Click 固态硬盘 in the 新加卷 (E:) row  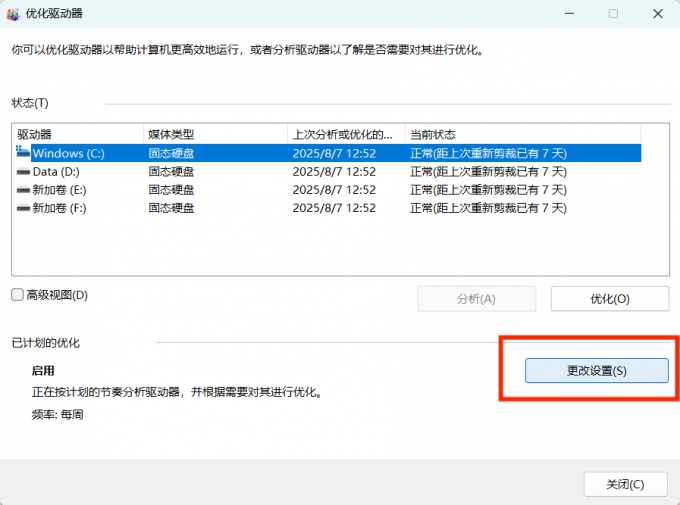[171, 190]
